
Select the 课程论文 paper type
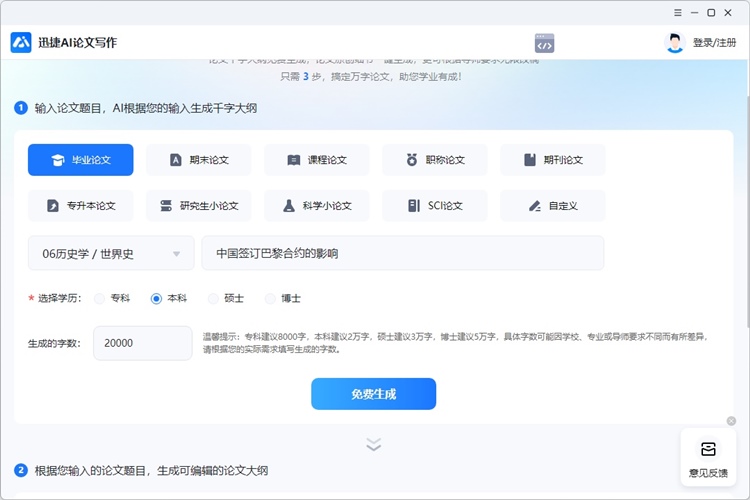[317, 160]
